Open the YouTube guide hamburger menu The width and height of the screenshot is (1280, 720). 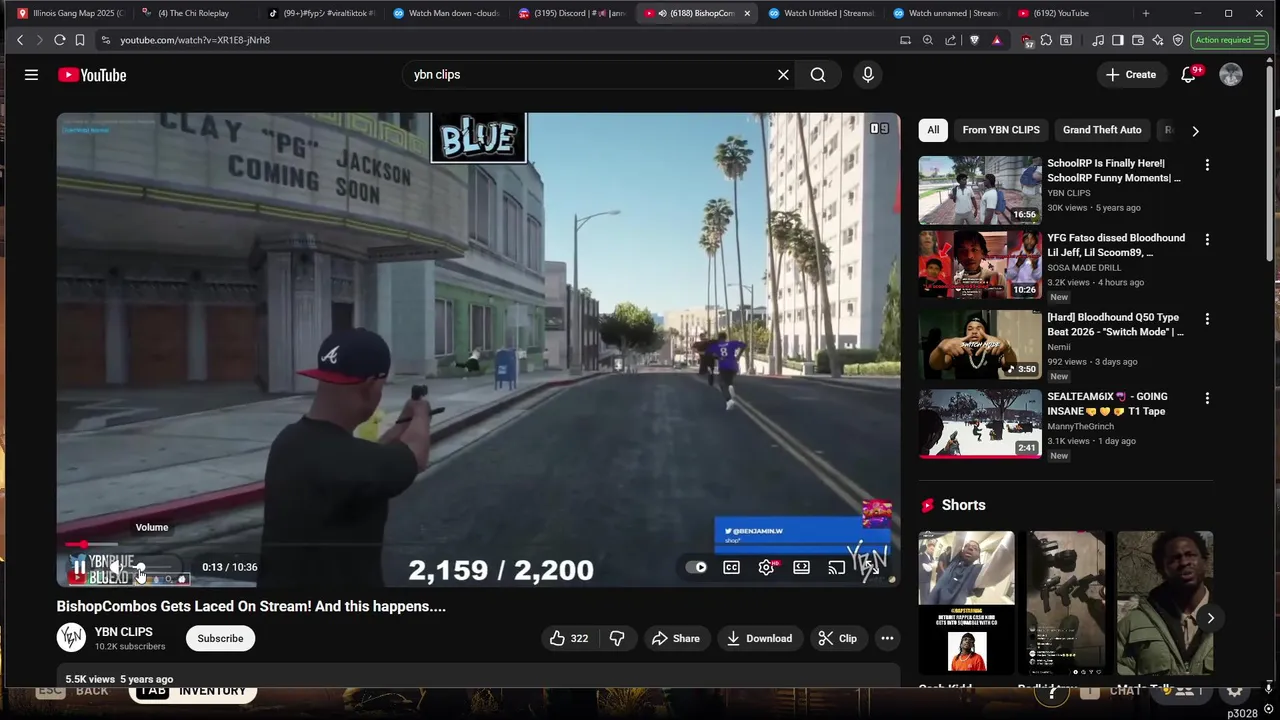31,75
